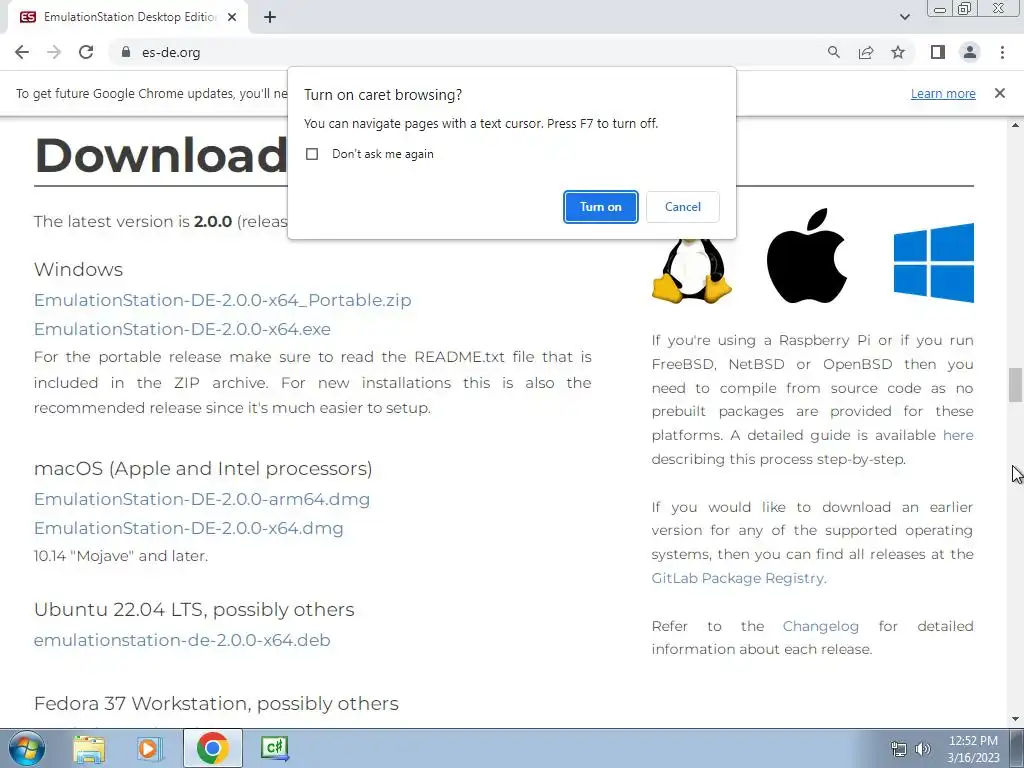Click the 10.14 "Mojave" and later text
This screenshot has height=768, width=1024.
[121, 556]
